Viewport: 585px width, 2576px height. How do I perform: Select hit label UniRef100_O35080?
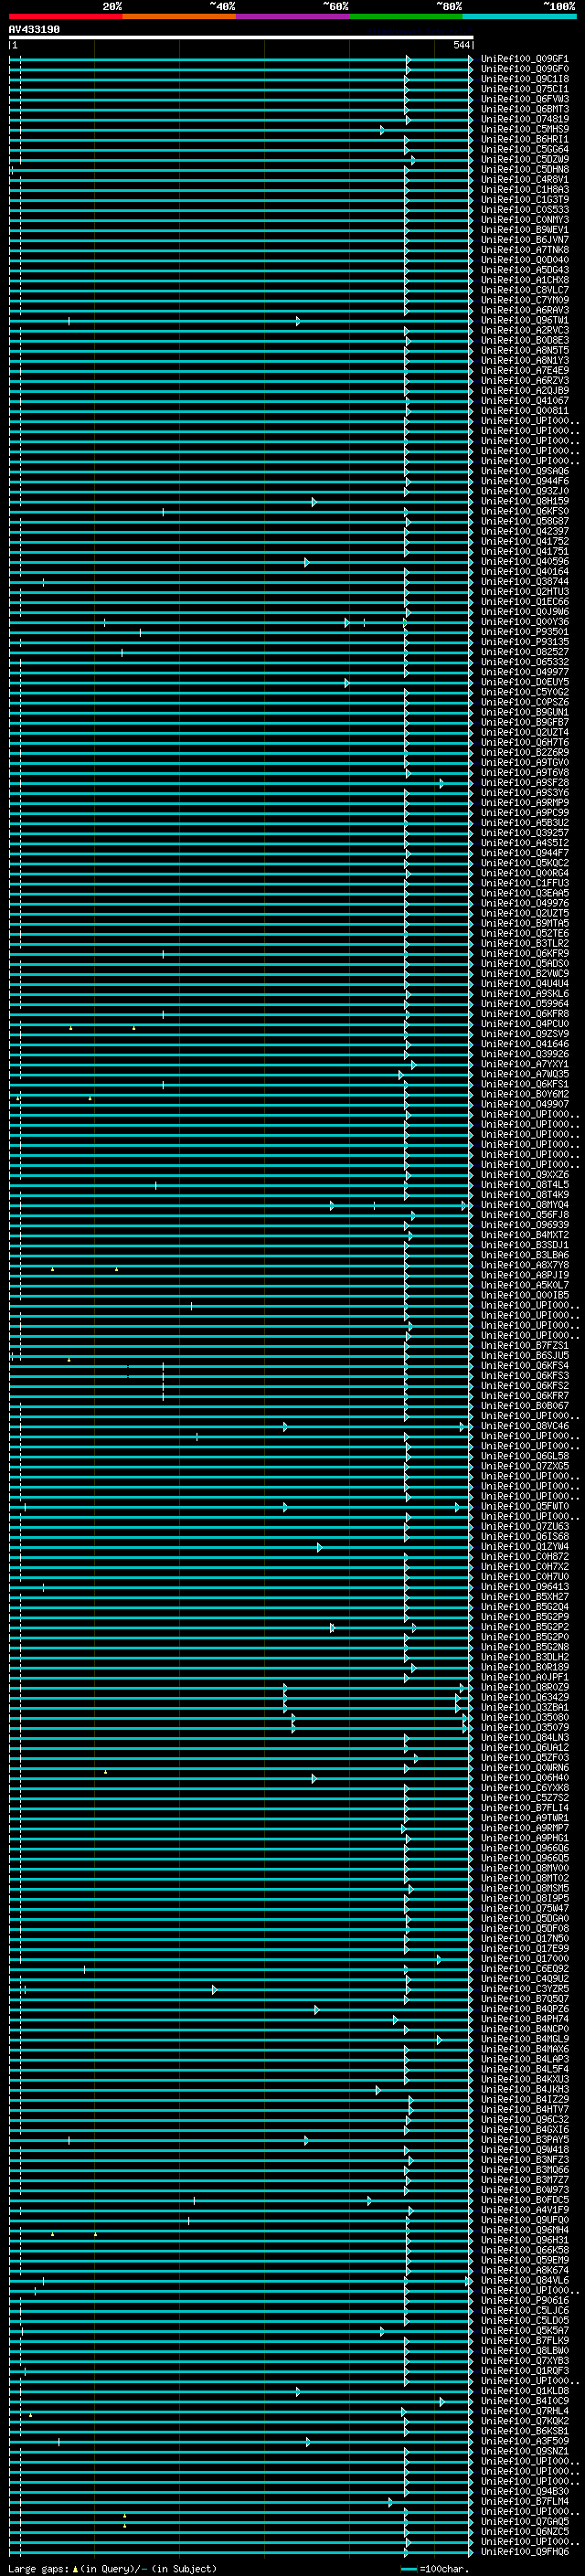(524, 1717)
